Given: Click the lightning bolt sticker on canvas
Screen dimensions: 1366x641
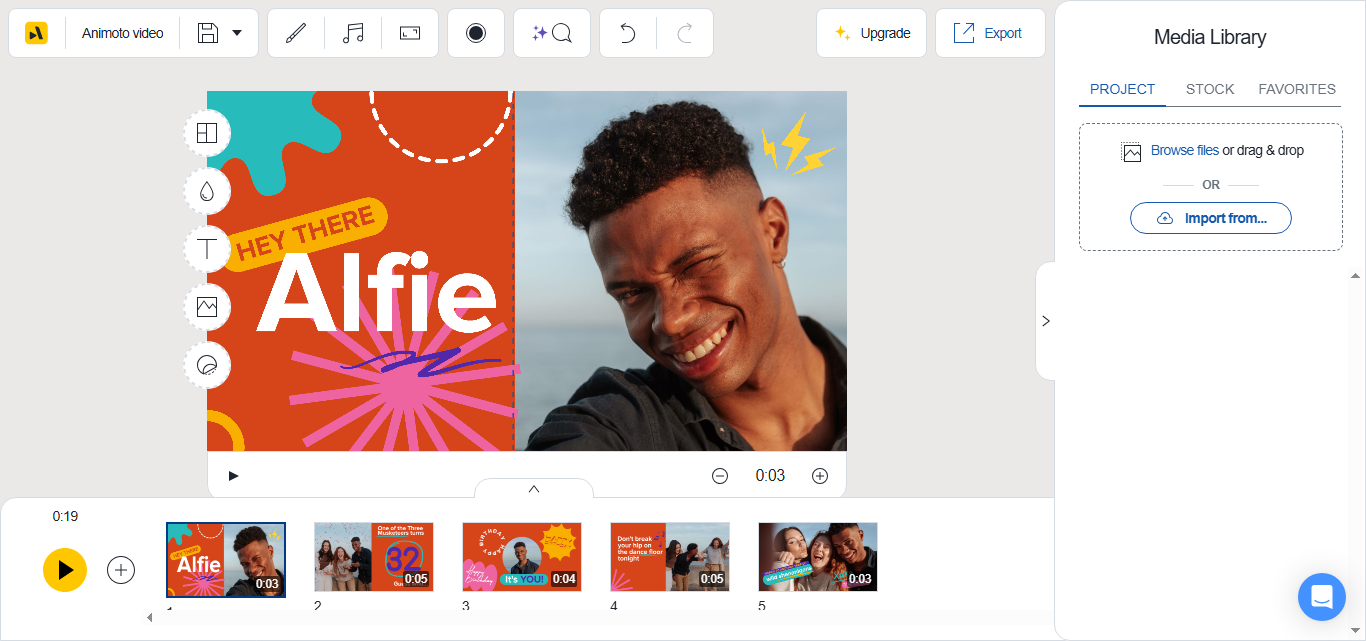Looking at the screenshot, I should 797,143.
